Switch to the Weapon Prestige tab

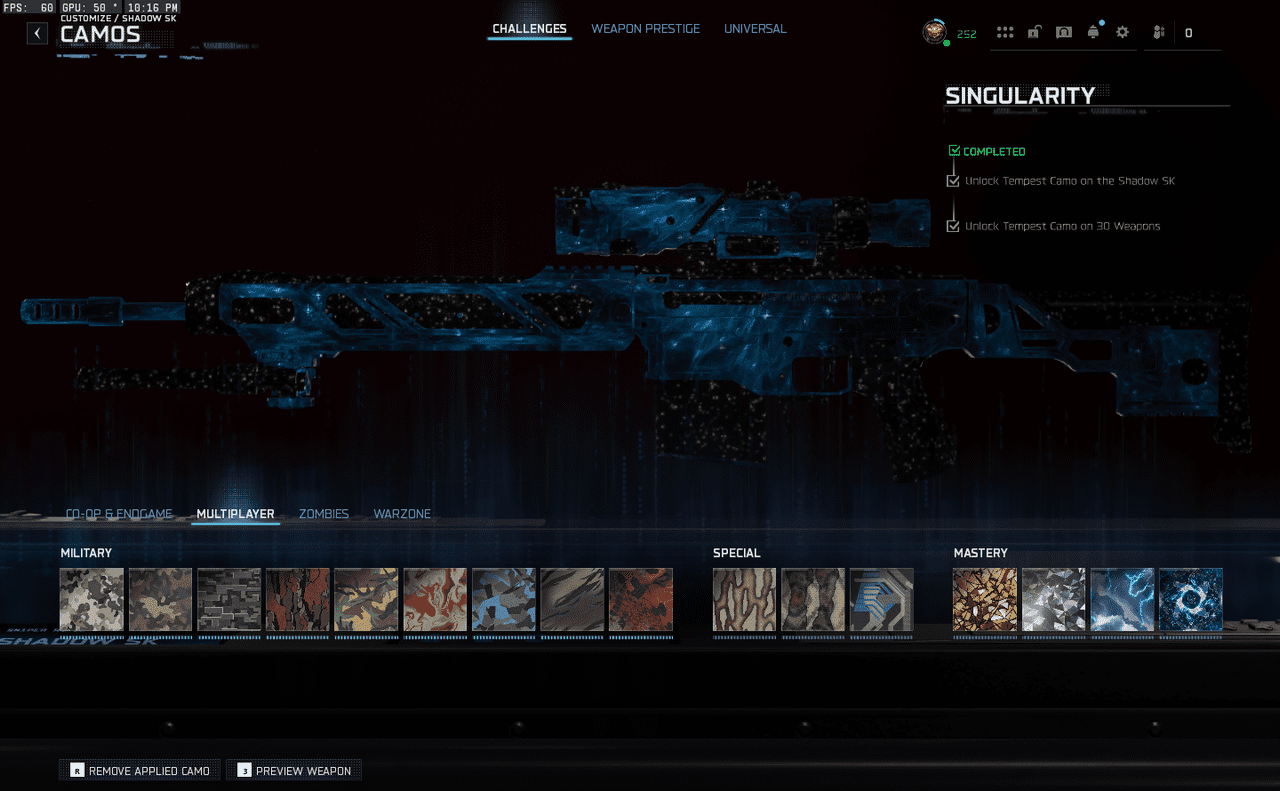point(645,29)
